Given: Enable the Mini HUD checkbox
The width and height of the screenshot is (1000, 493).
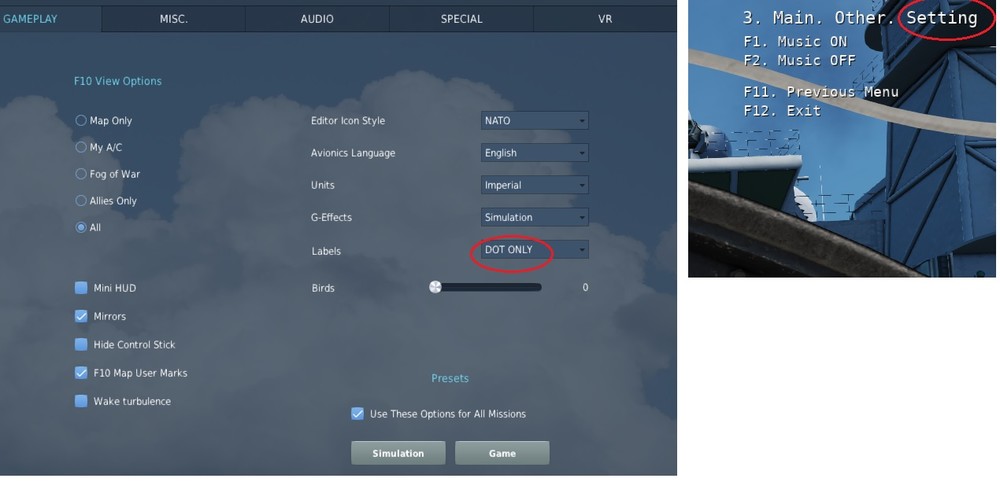Looking at the screenshot, I should 81,288.
